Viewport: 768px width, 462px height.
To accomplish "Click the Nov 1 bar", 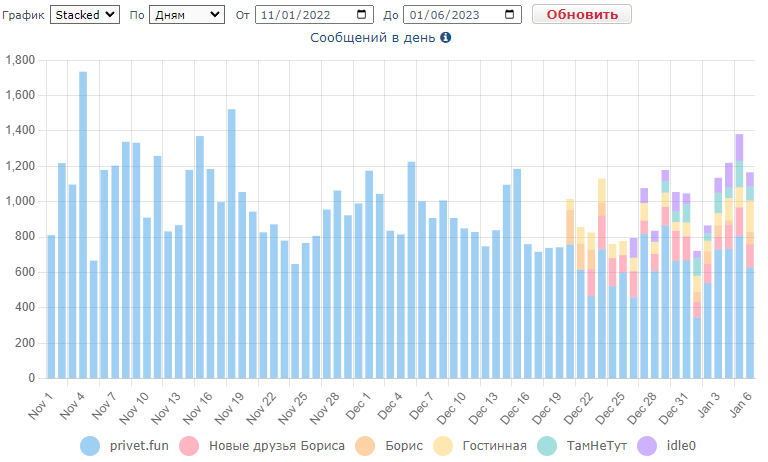I will [x=51, y=307].
